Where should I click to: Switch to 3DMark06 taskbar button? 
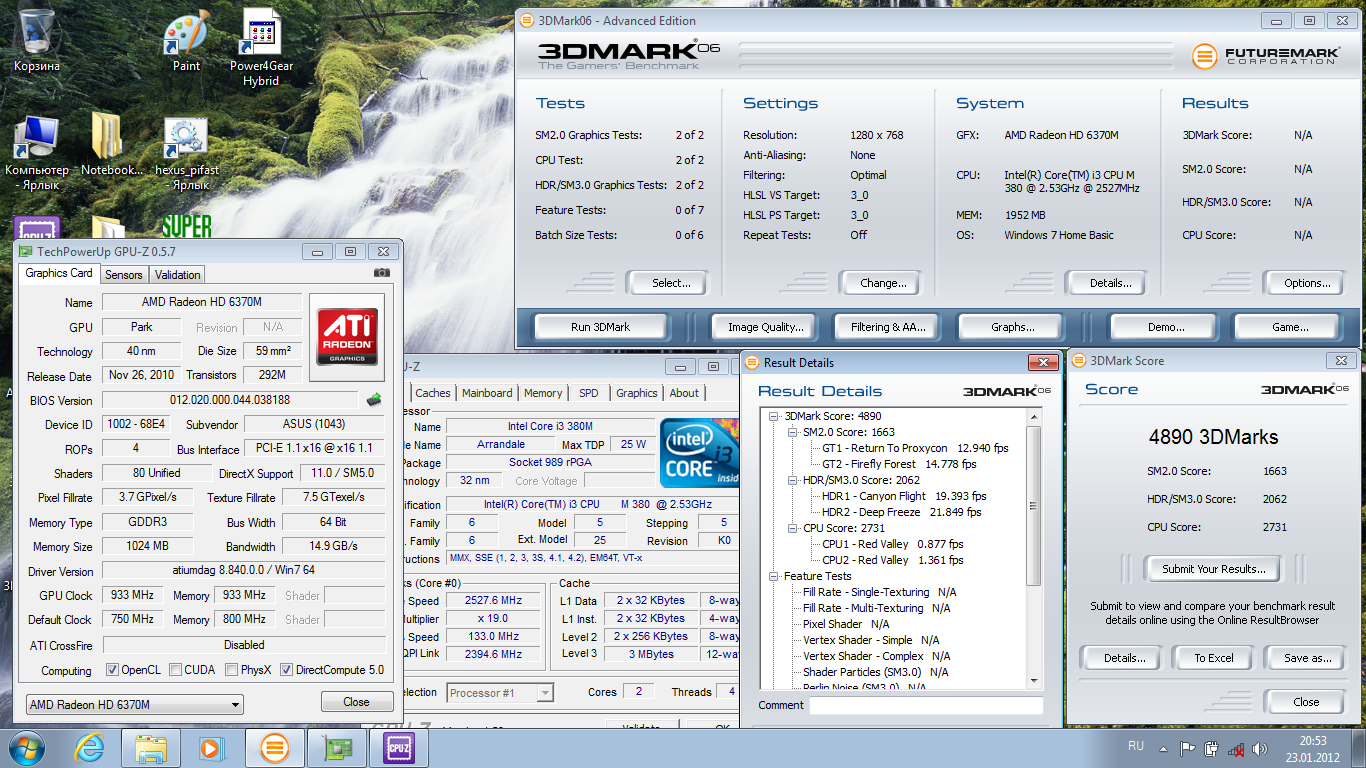click(x=274, y=747)
